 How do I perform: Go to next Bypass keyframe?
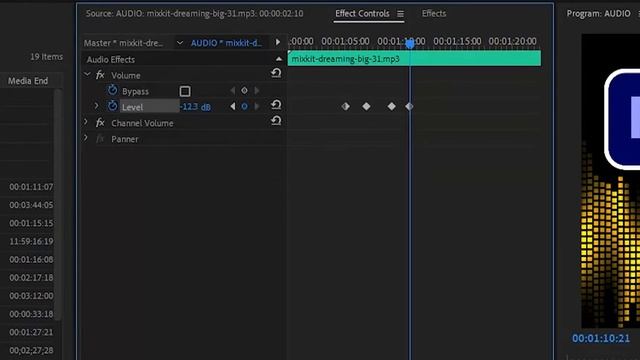point(257,91)
